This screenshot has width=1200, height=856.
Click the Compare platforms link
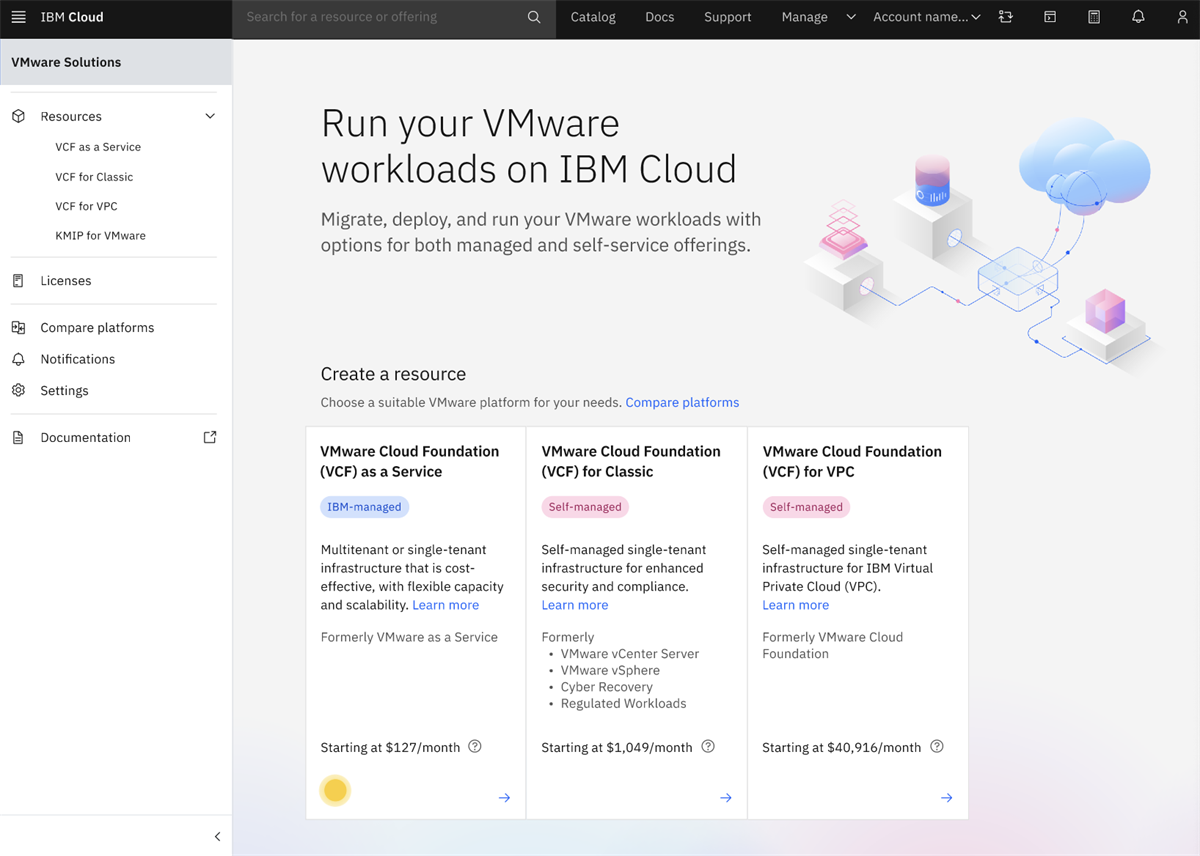point(682,403)
